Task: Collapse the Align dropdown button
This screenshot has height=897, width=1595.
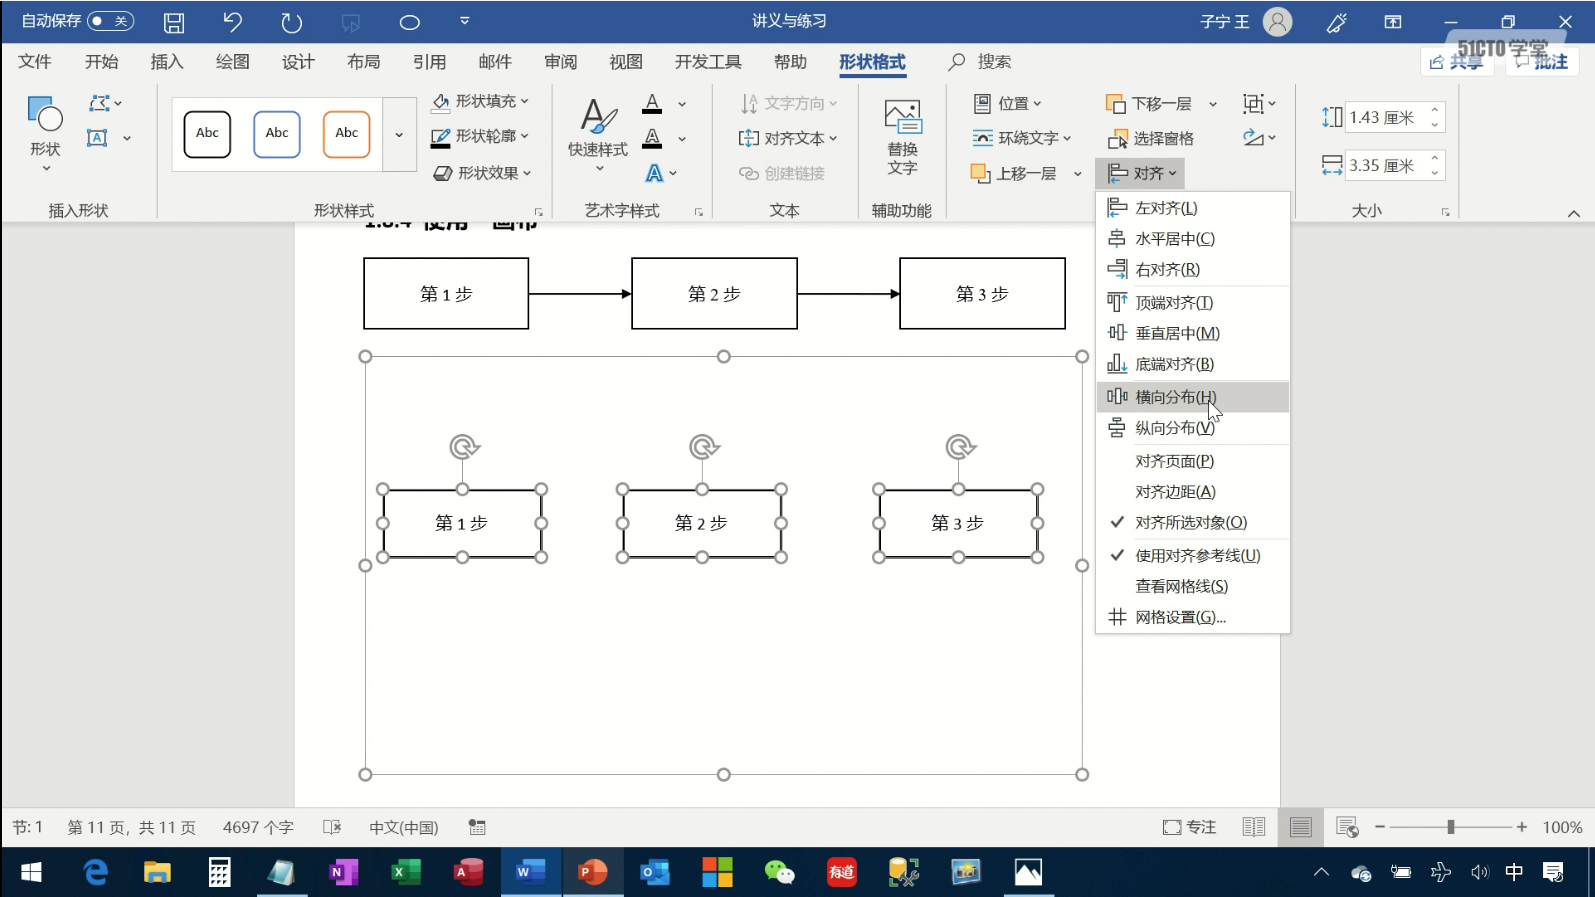Action: [x=1140, y=173]
